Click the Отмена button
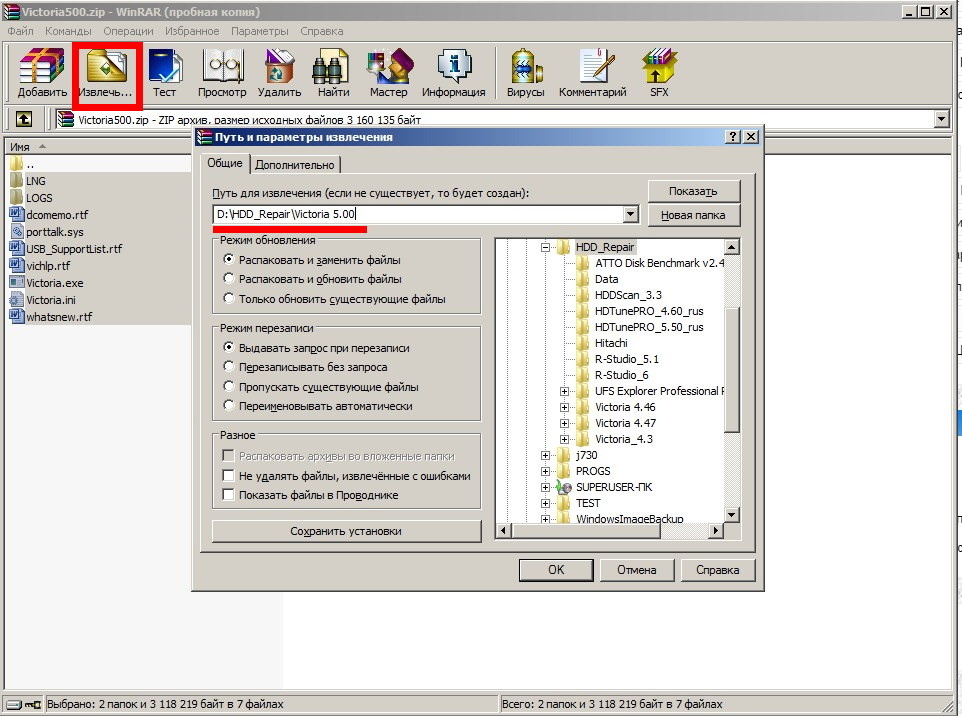962x716 pixels. [637, 569]
